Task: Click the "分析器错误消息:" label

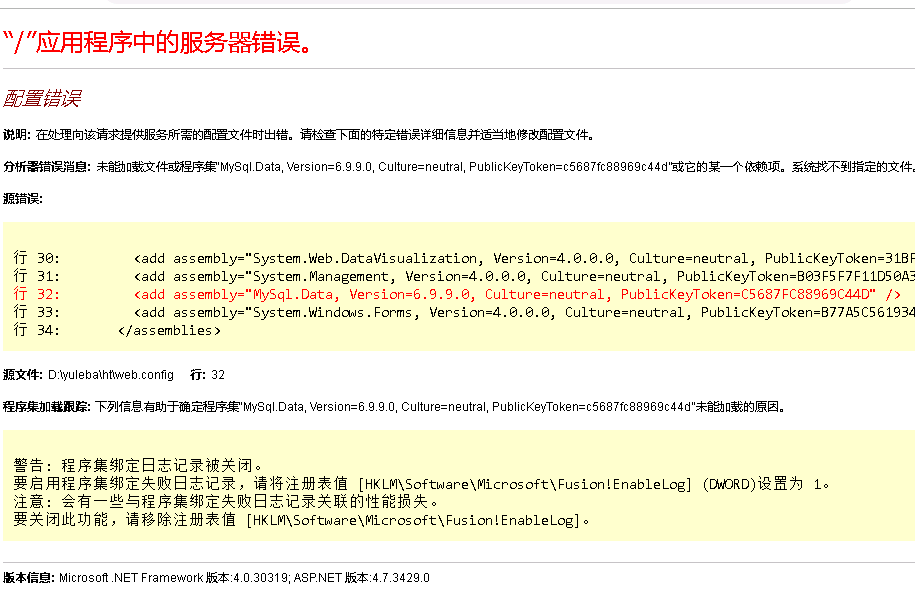Action: coord(47,167)
